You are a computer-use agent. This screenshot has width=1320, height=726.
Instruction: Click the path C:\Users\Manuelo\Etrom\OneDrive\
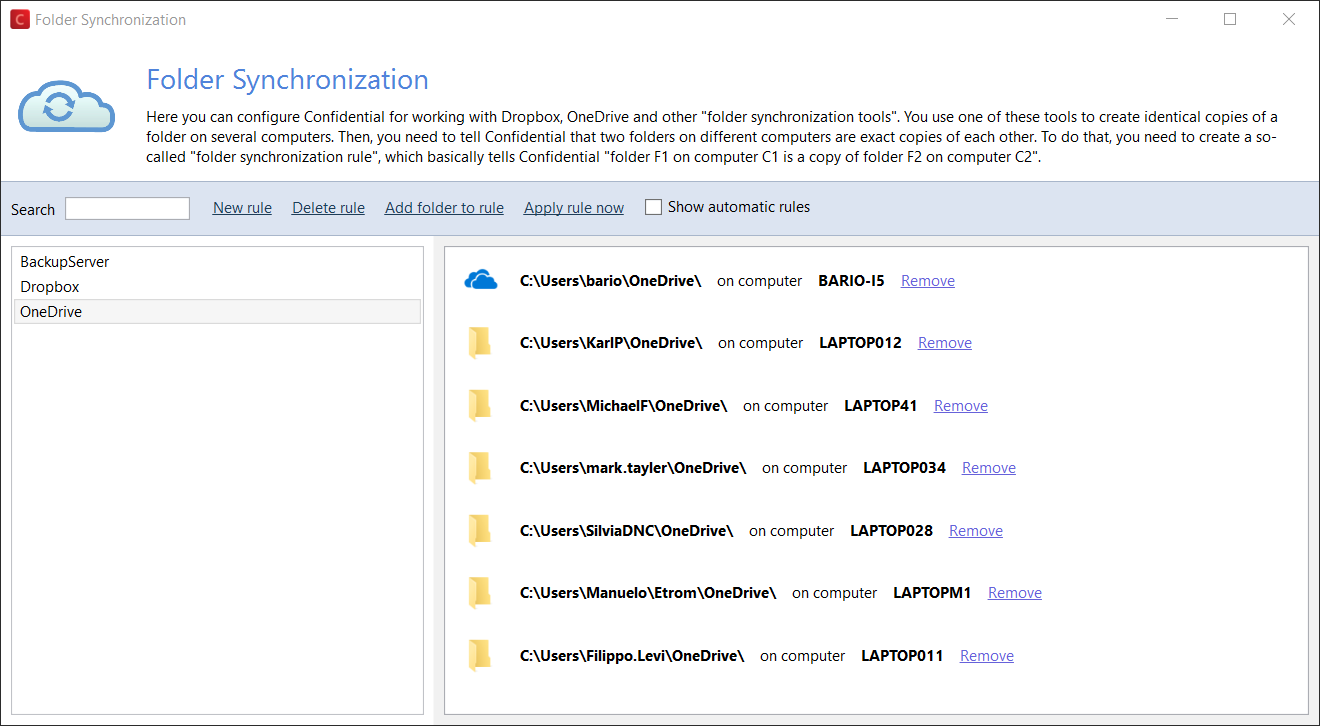[648, 593]
